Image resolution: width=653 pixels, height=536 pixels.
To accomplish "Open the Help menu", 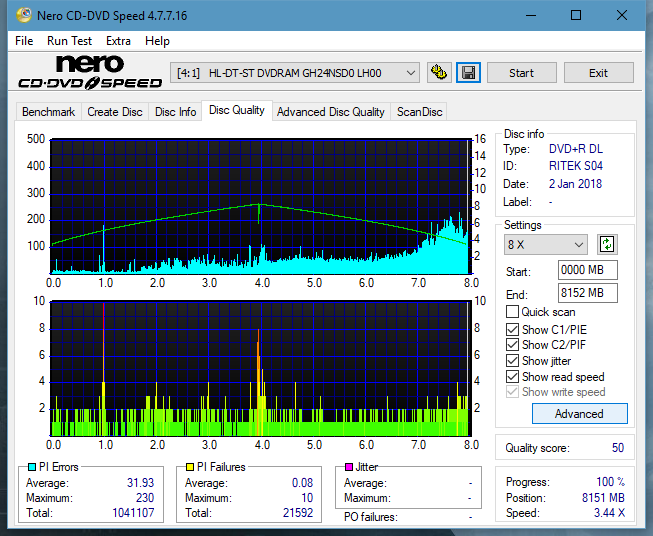I will point(157,41).
